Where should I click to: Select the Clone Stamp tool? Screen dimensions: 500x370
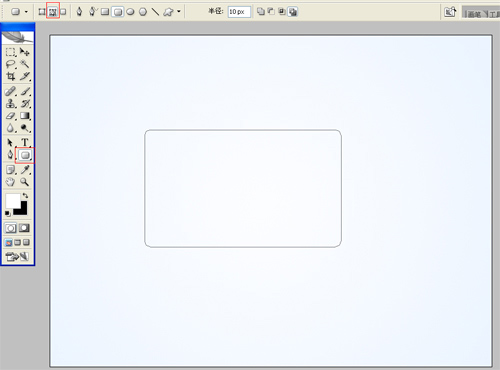tap(10, 104)
